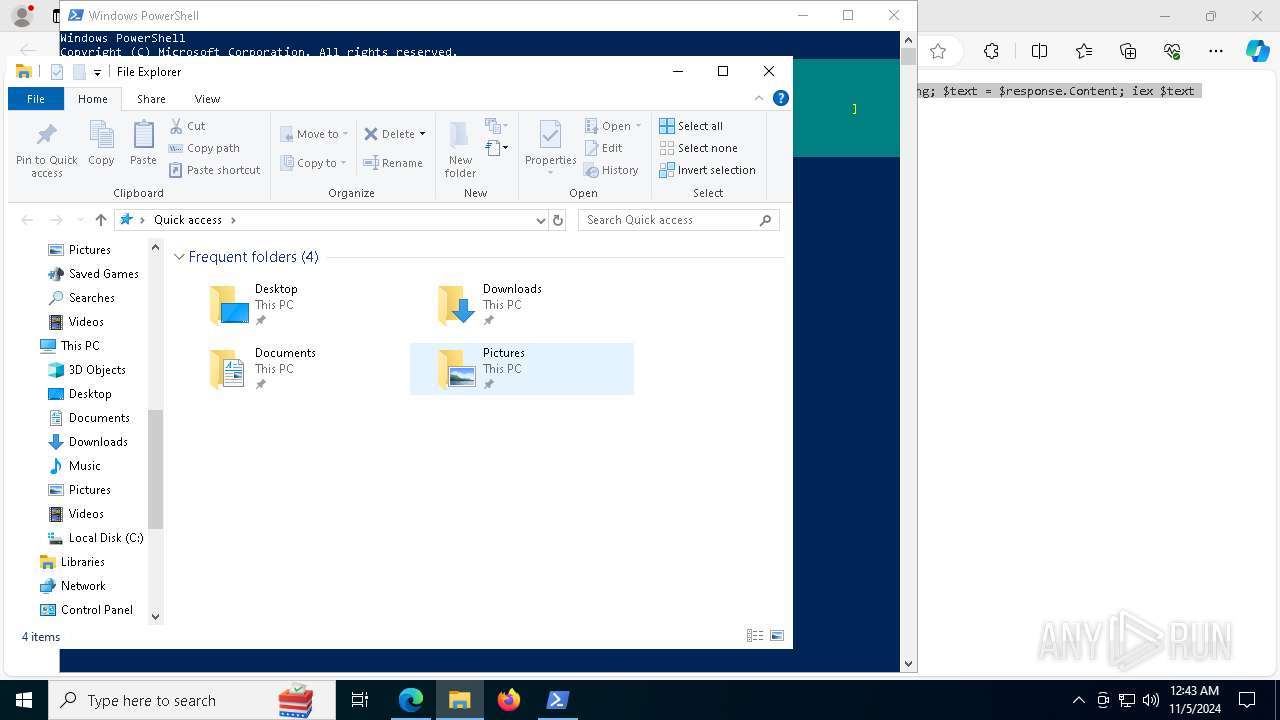Open the Copy to dropdown
Image resolution: width=1280 pixels, height=720 pixels.
coord(314,163)
